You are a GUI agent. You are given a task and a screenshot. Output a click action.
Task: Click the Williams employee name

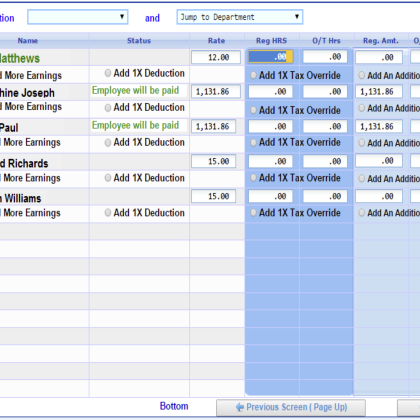[20, 198]
